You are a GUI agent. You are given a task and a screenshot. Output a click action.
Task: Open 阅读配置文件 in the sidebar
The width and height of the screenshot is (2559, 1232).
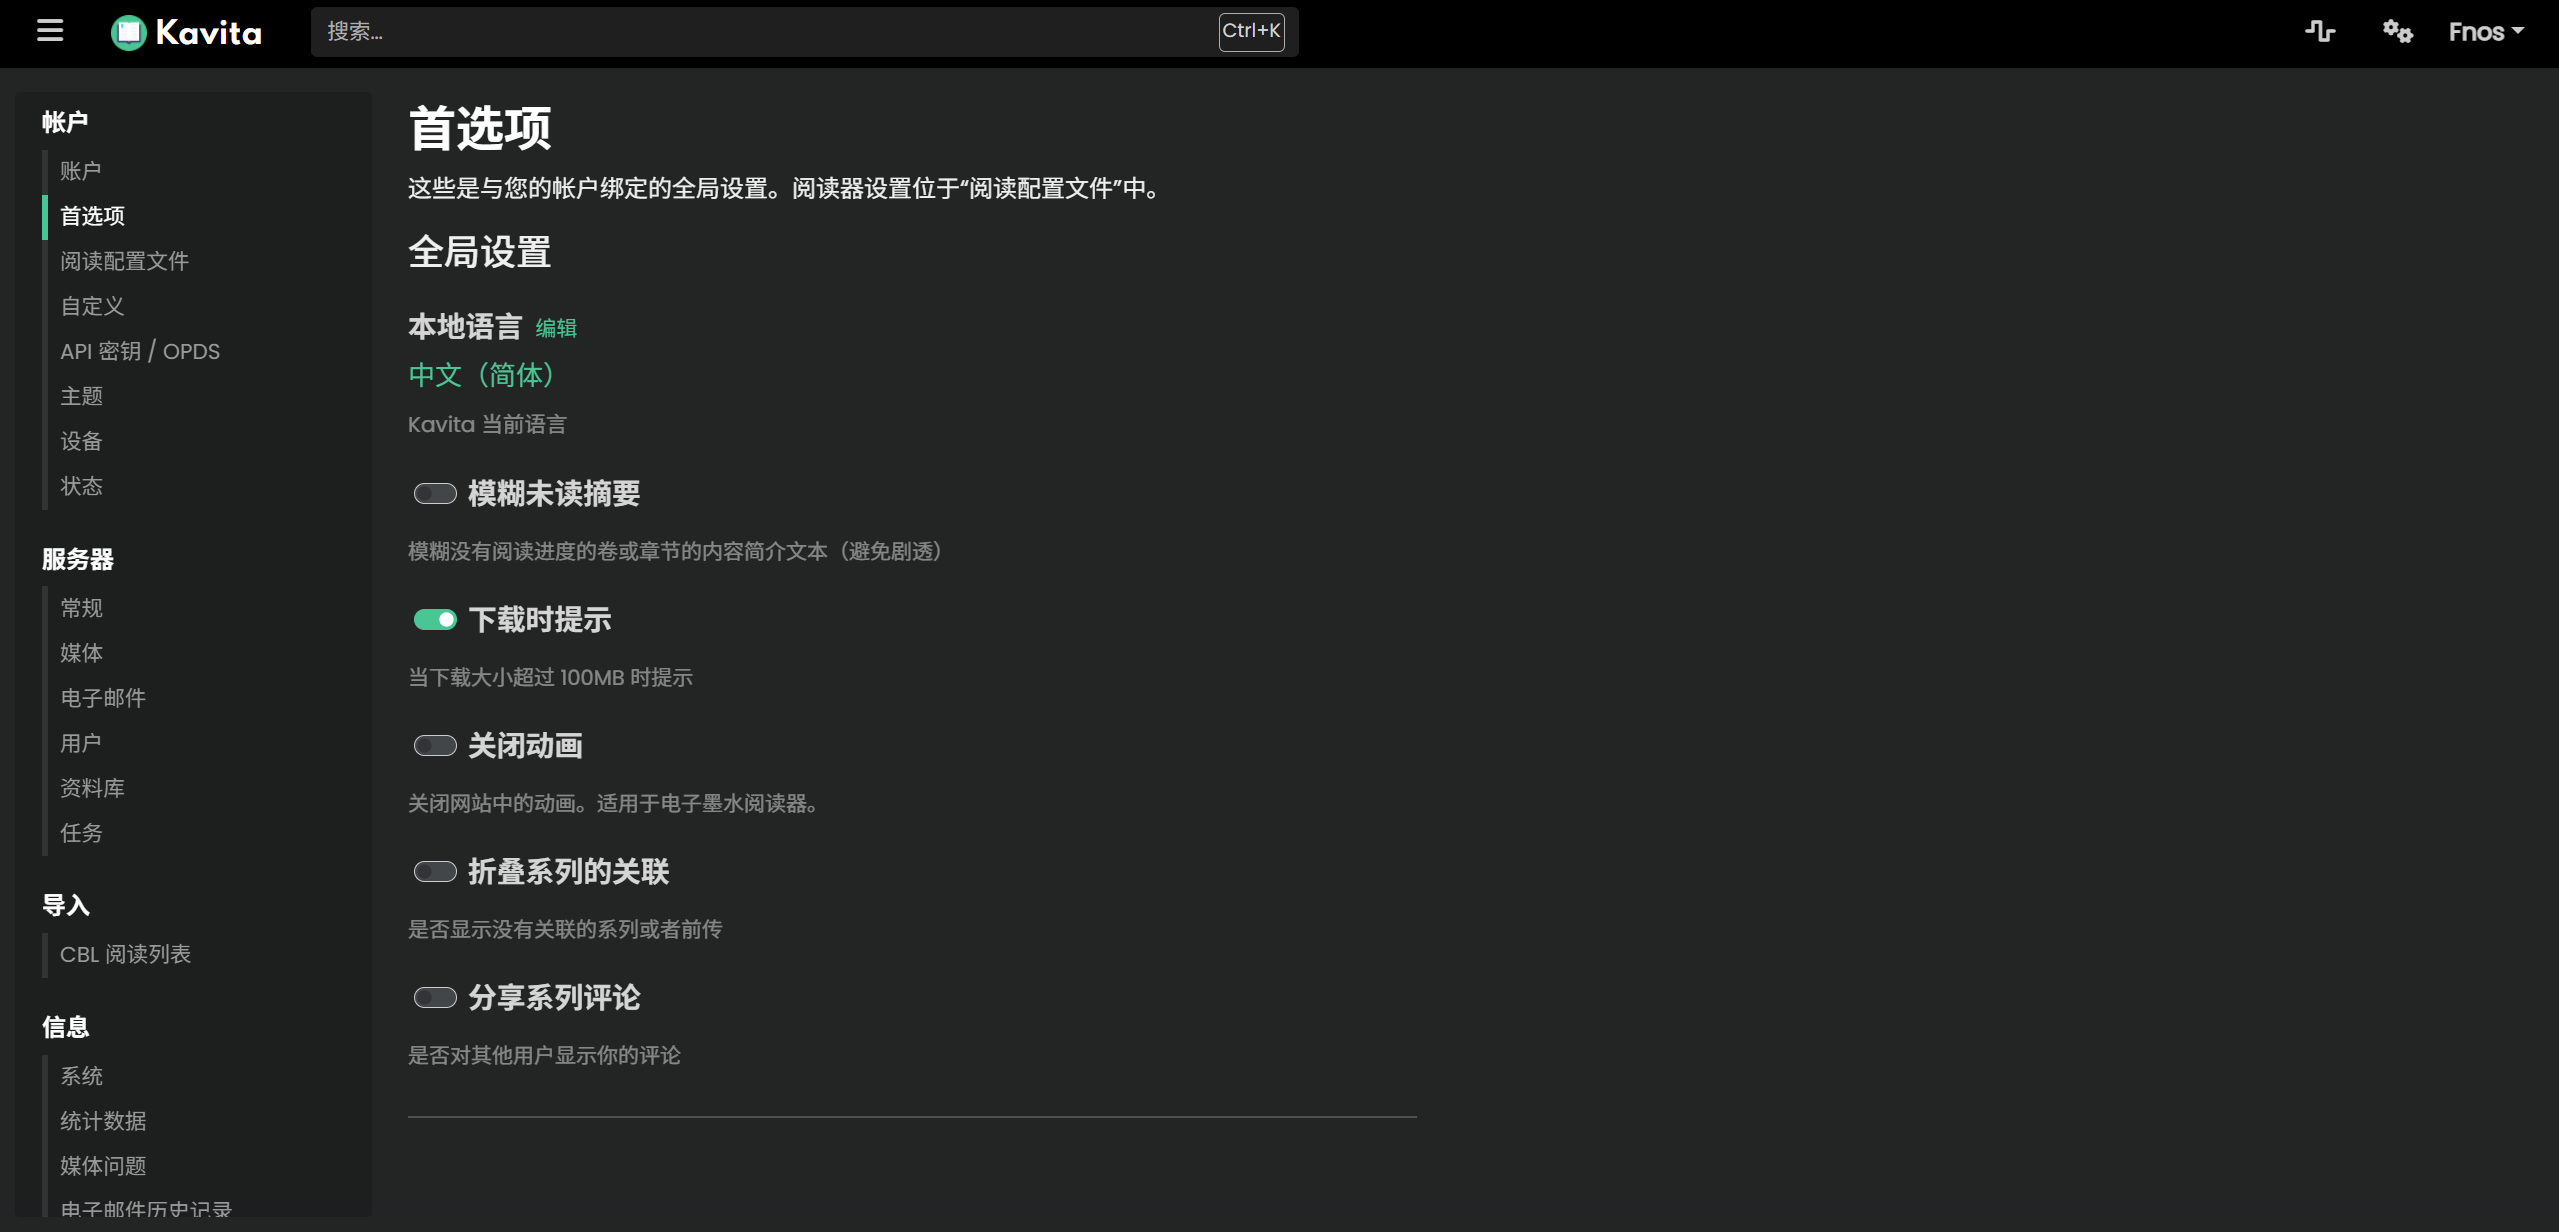(x=124, y=261)
